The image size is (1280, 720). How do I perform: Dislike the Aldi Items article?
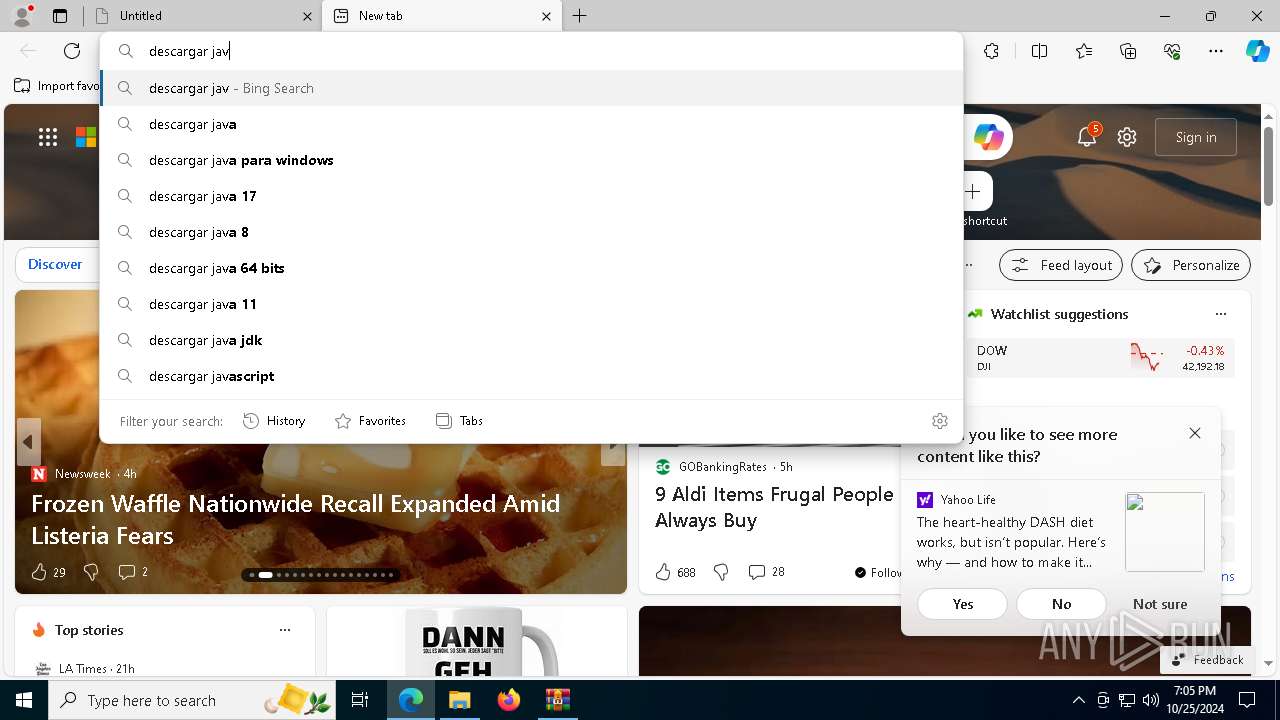pyautogui.click(x=721, y=572)
